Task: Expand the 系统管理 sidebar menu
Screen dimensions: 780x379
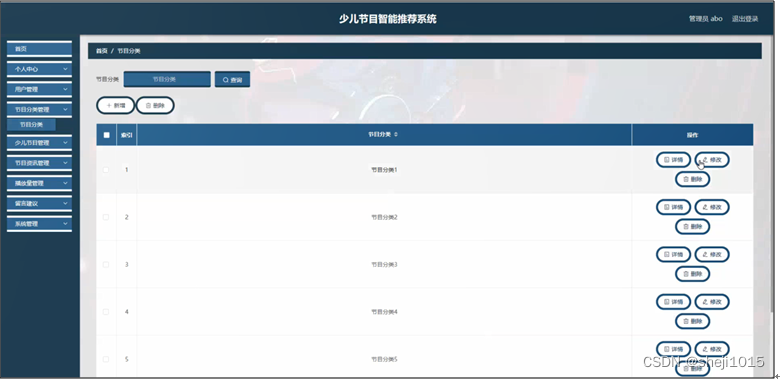Action: click(39, 224)
